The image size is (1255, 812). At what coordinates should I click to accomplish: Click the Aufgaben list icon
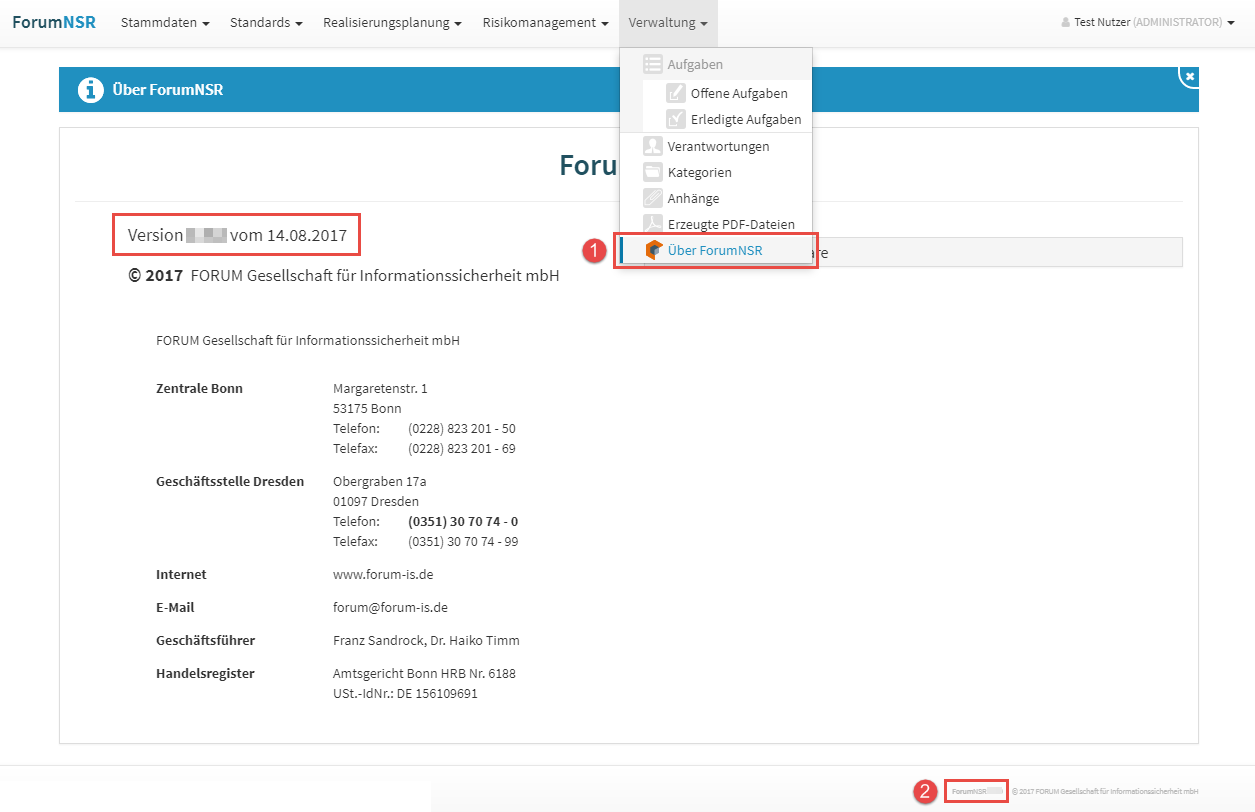(x=653, y=64)
